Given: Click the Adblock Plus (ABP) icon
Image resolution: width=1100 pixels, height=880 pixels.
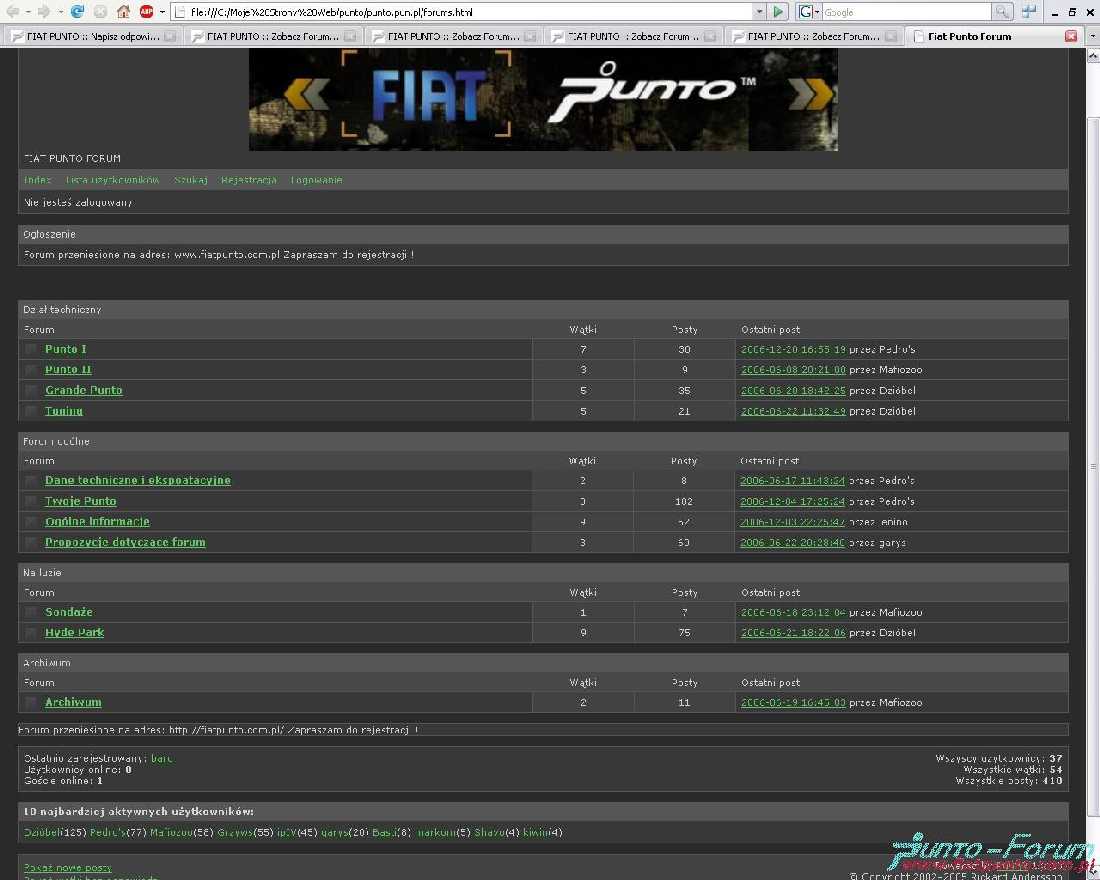Looking at the screenshot, I should [x=147, y=12].
